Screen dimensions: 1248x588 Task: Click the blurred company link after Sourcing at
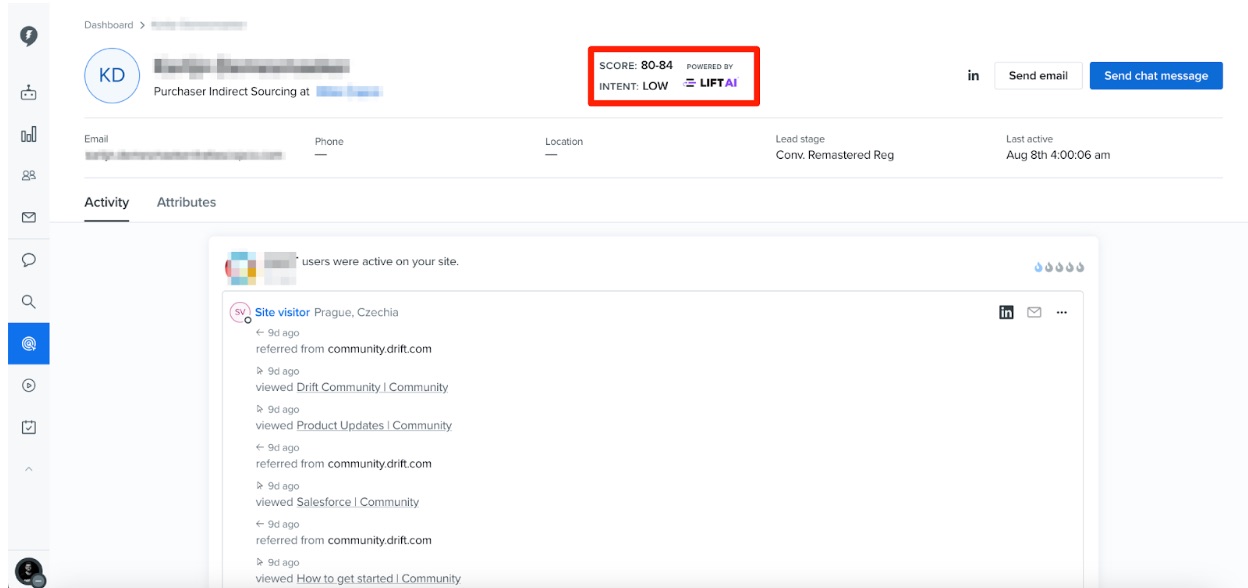coord(350,91)
